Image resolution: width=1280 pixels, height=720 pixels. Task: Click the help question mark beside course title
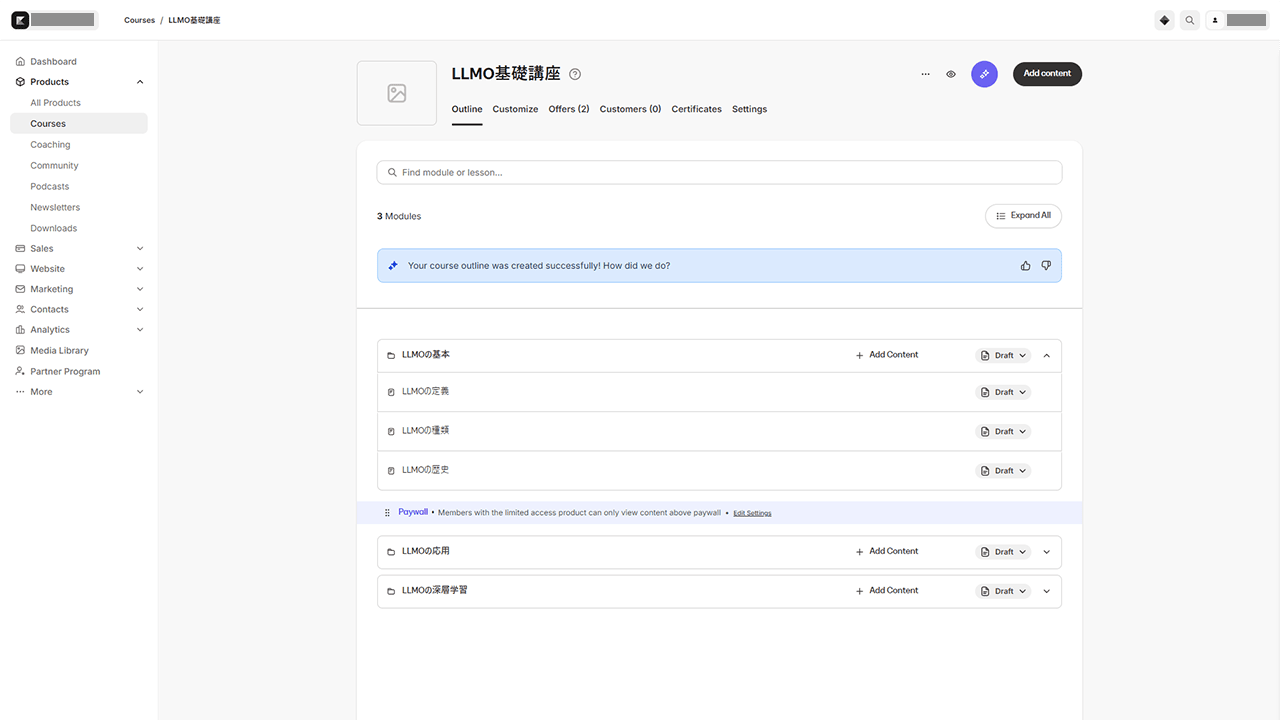point(575,74)
